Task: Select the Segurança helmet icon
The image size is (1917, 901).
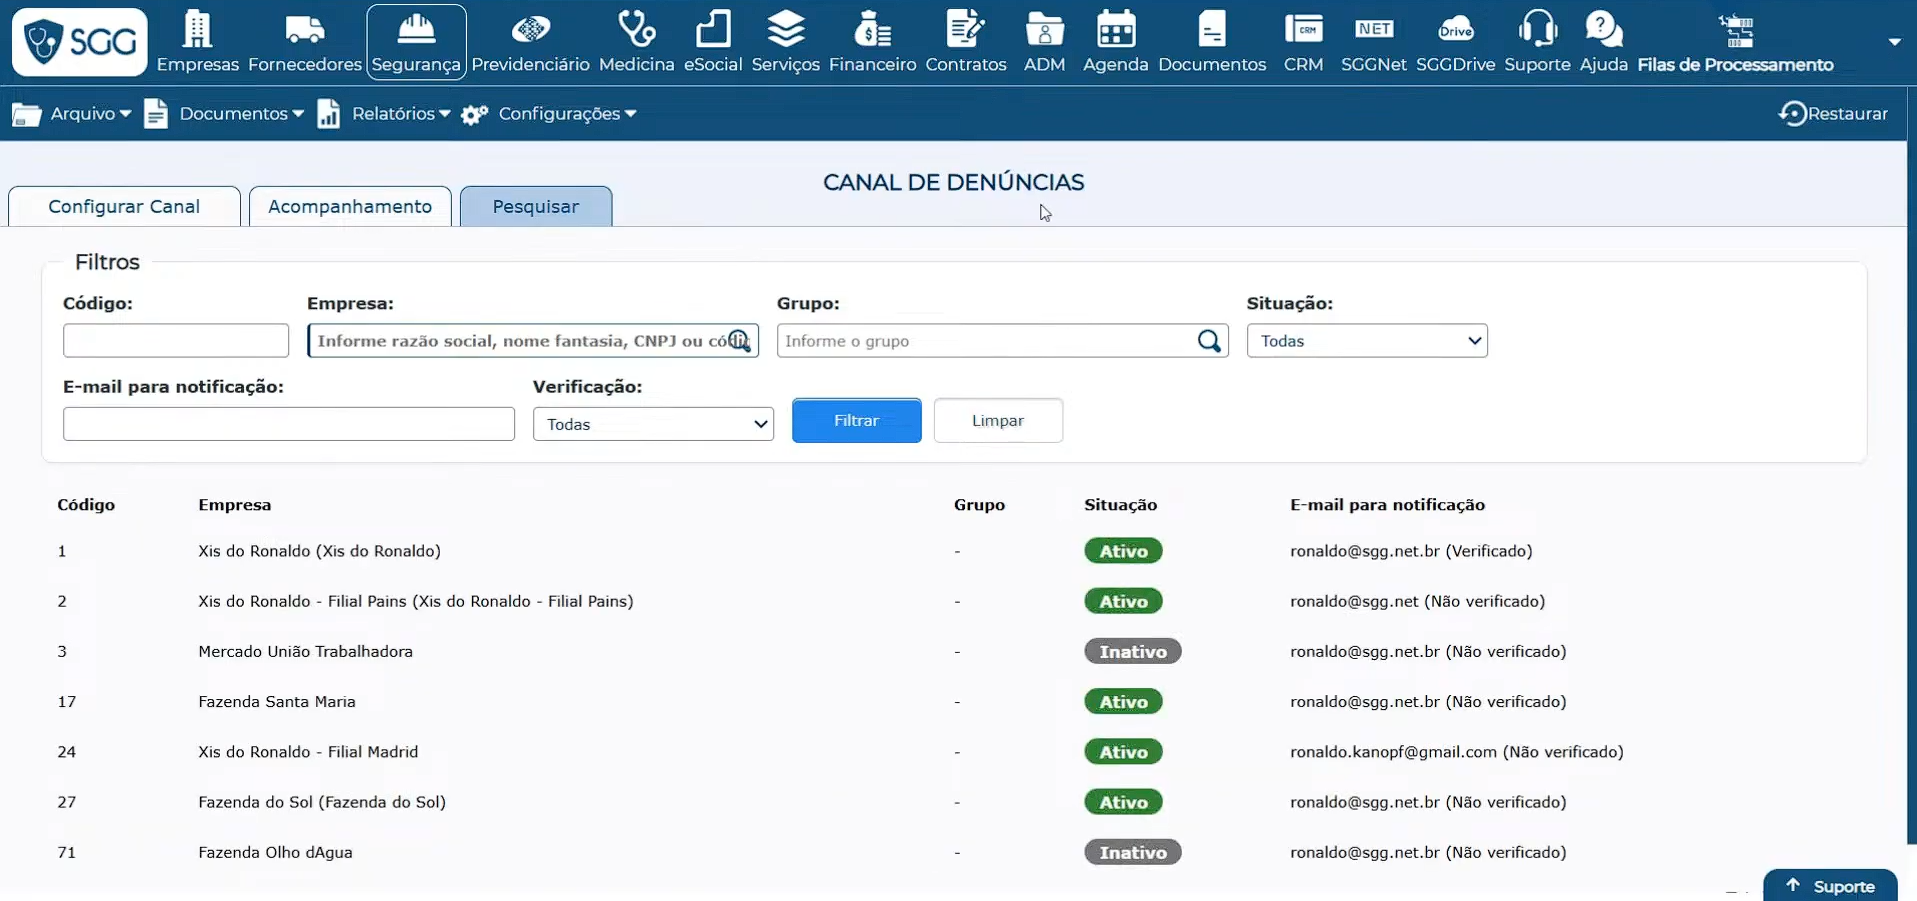Action: point(416,30)
